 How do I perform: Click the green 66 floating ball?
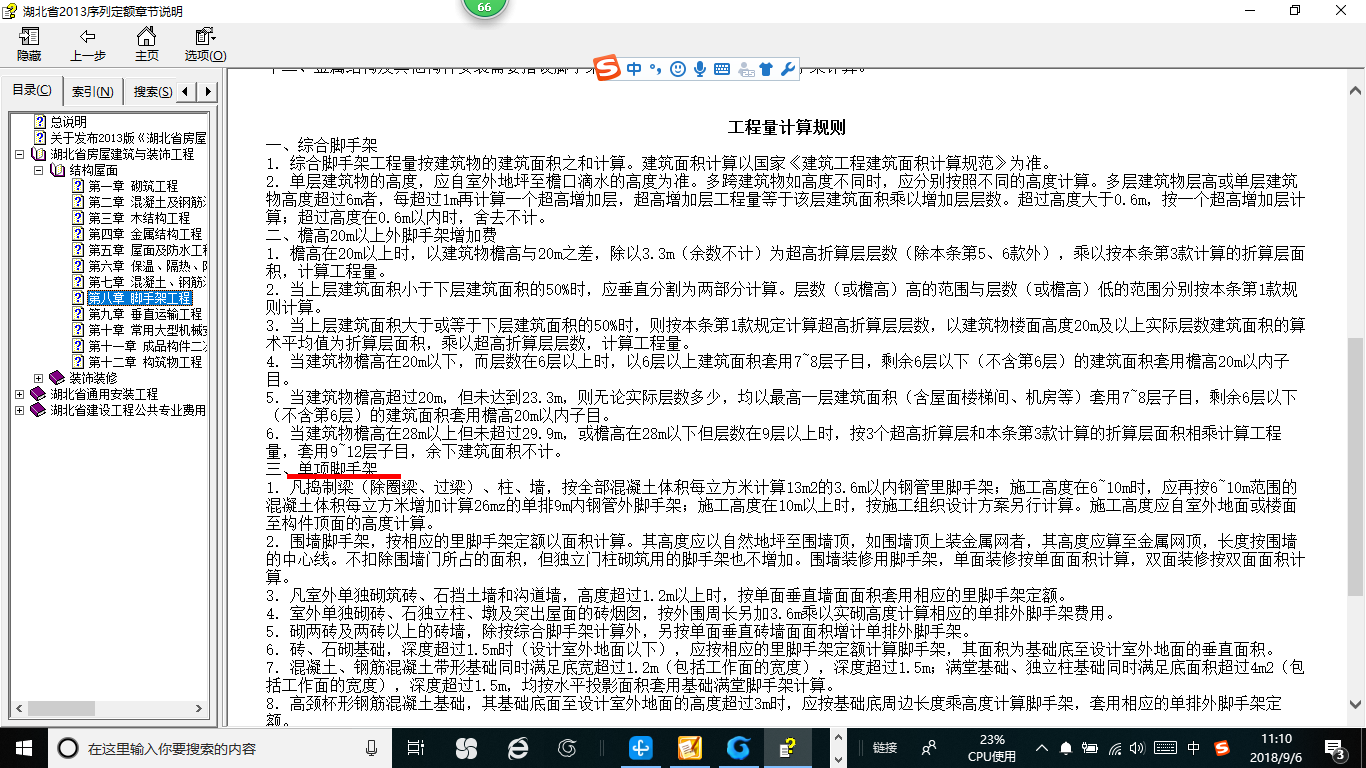[484, 8]
